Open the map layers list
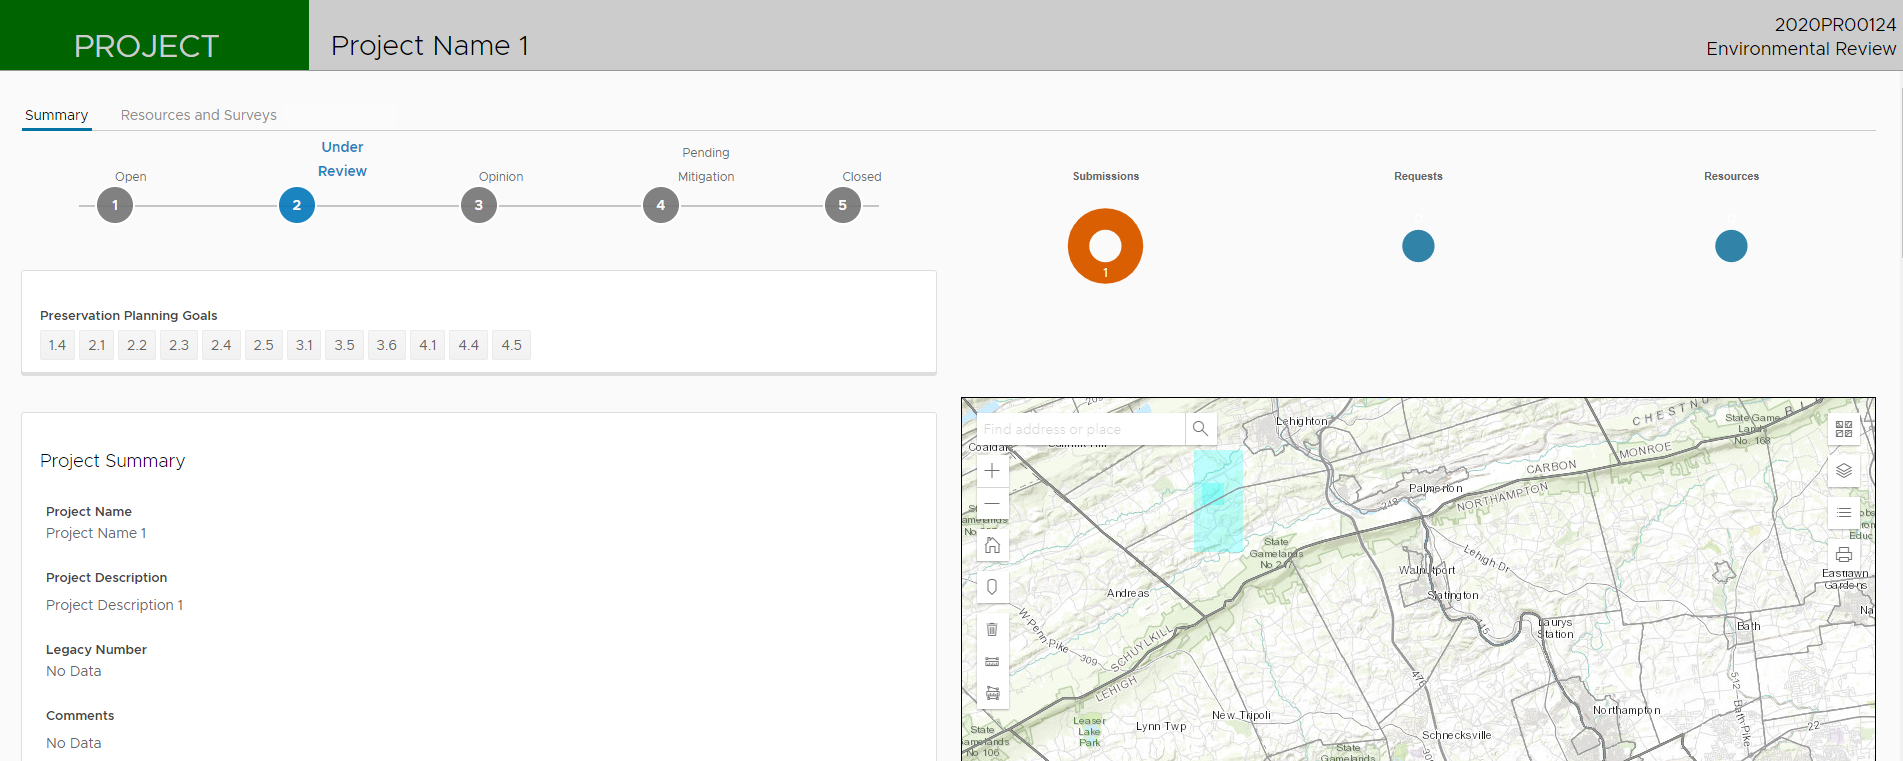Viewport: 1903px width, 761px height. pyautogui.click(x=1844, y=471)
